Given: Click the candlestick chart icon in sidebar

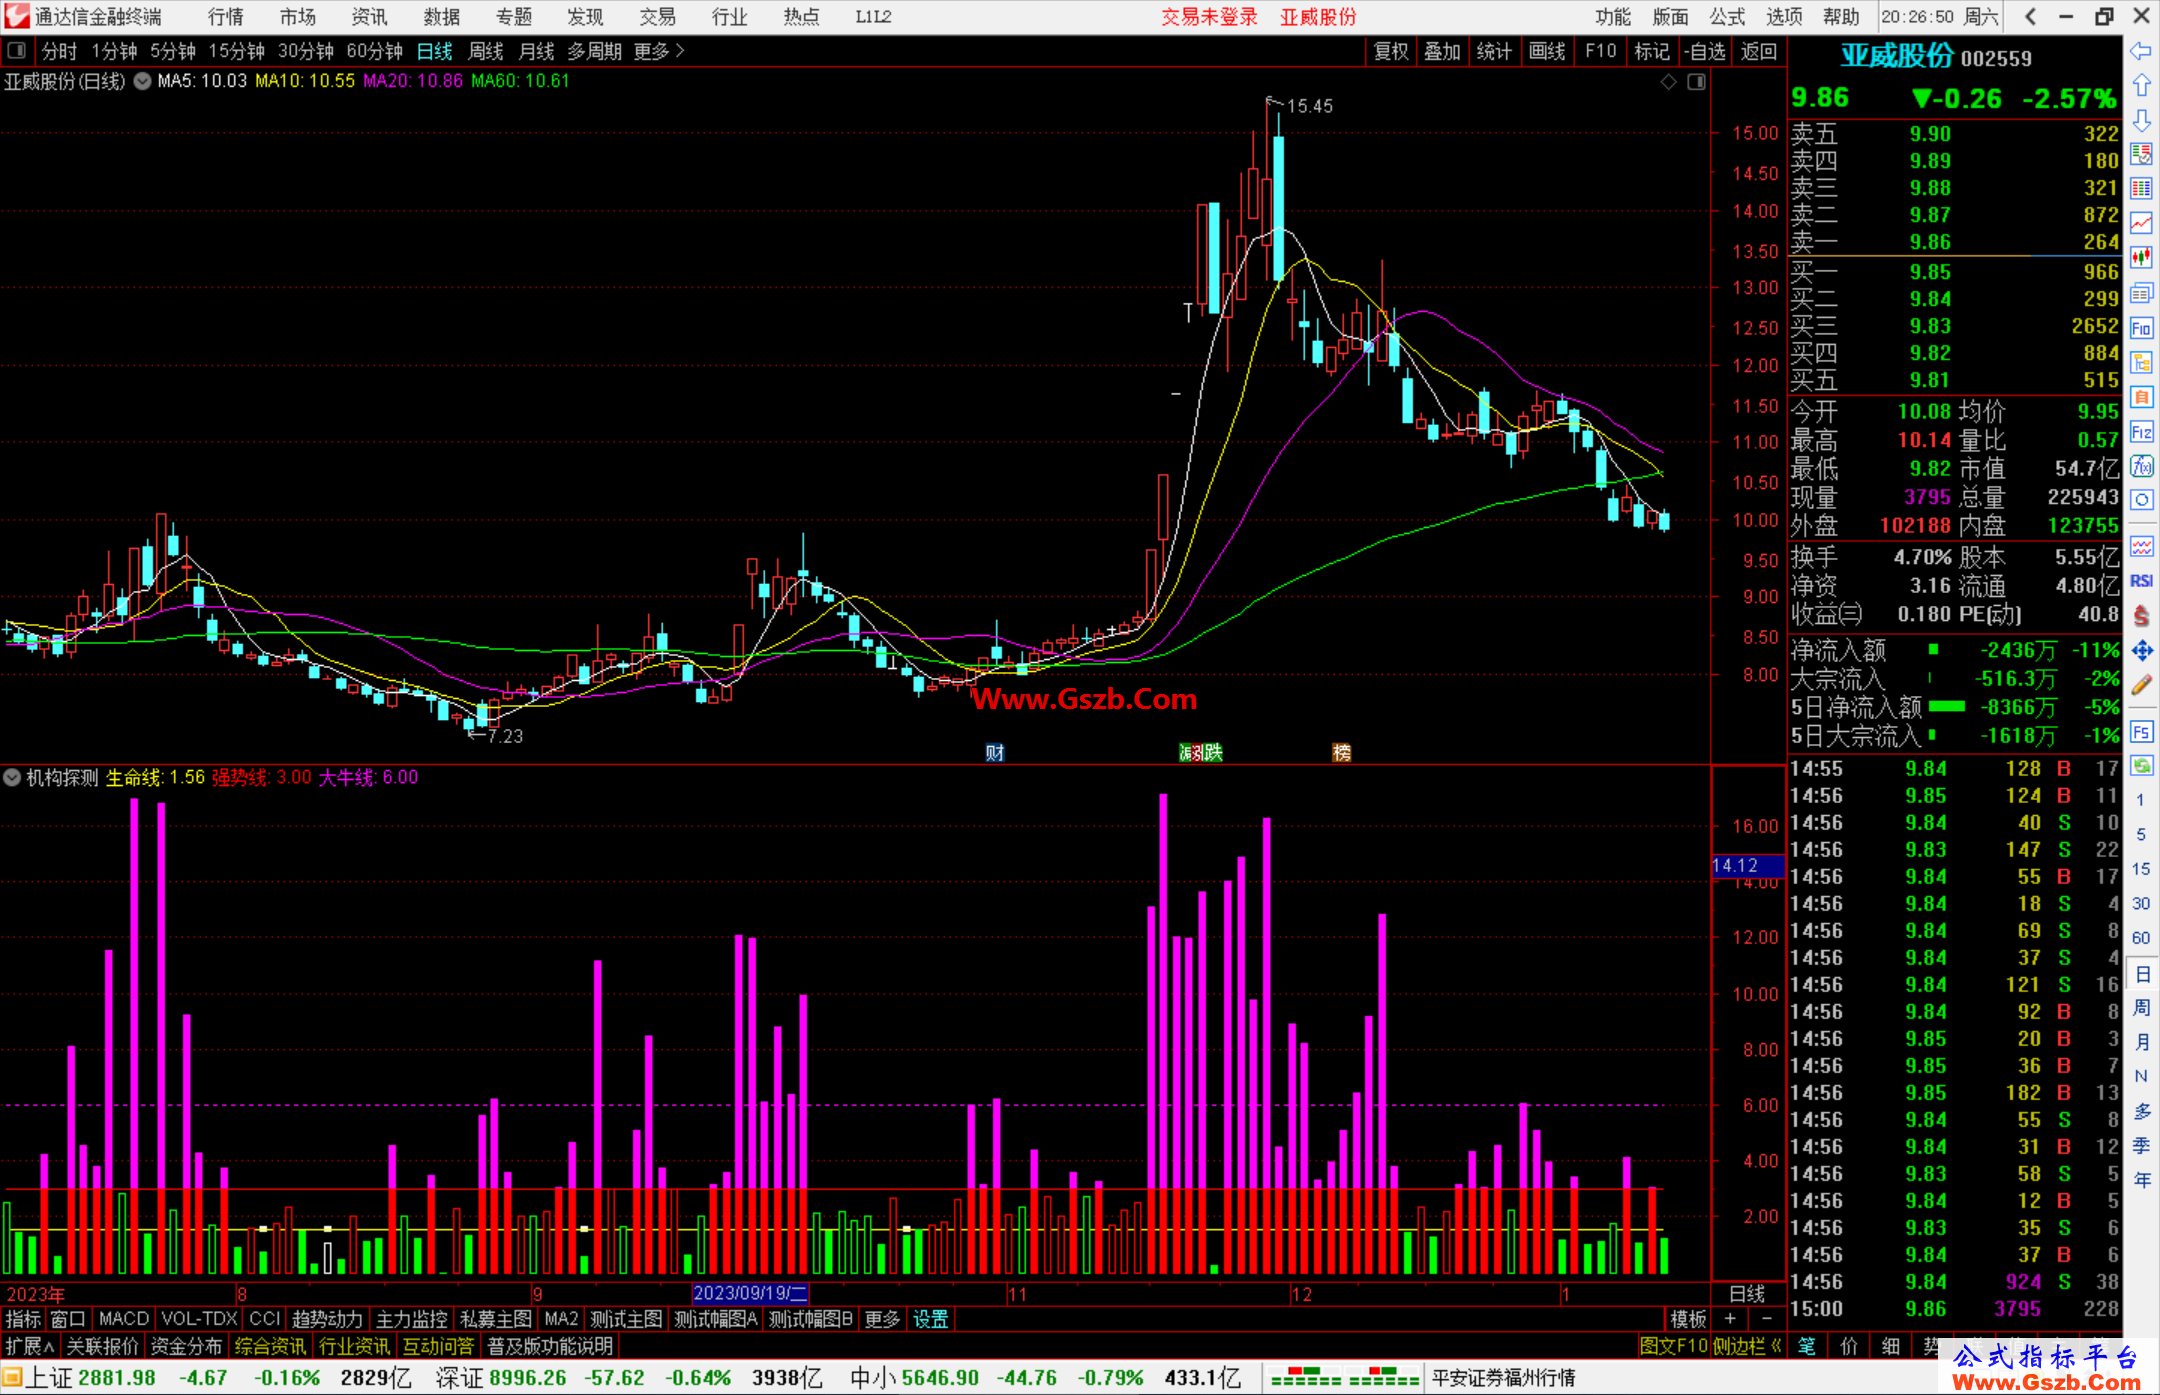Looking at the screenshot, I should [x=2141, y=258].
